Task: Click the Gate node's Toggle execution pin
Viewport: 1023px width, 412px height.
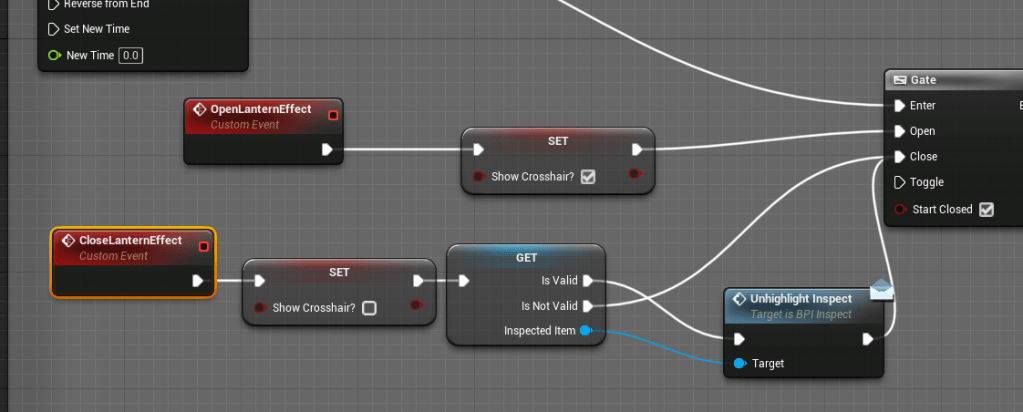Action: pyautogui.click(x=897, y=182)
